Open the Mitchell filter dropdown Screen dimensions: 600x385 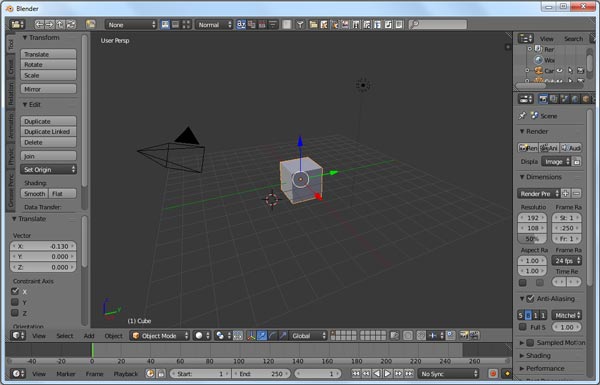(567, 315)
